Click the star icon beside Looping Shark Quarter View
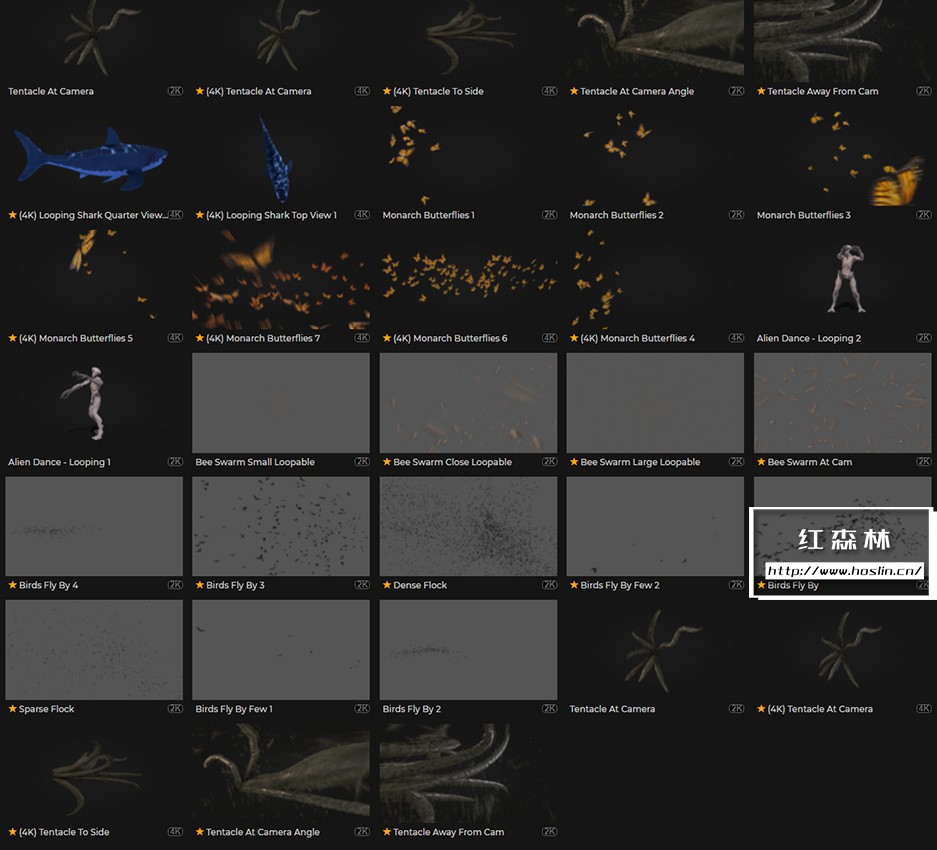This screenshot has width=937, height=850. pyautogui.click(x=12, y=215)
